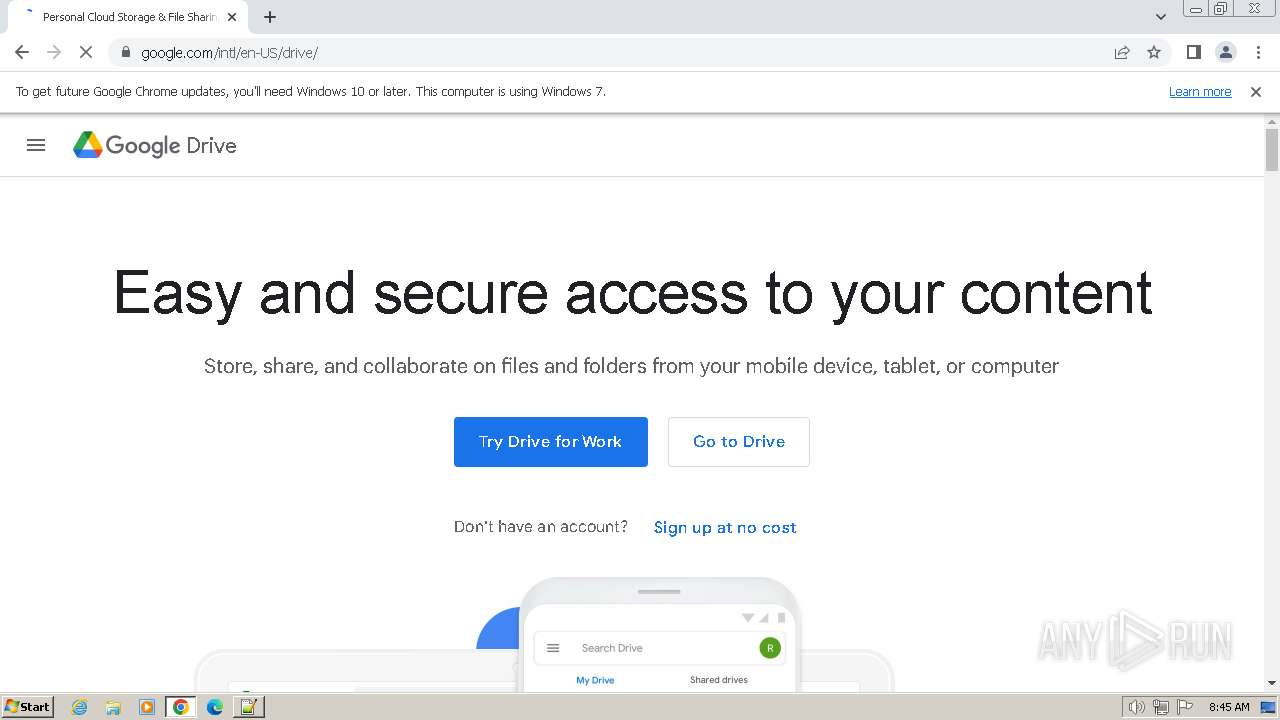Go back to previous page
Screen dimensions: 1280x720
tap(22, 52)
